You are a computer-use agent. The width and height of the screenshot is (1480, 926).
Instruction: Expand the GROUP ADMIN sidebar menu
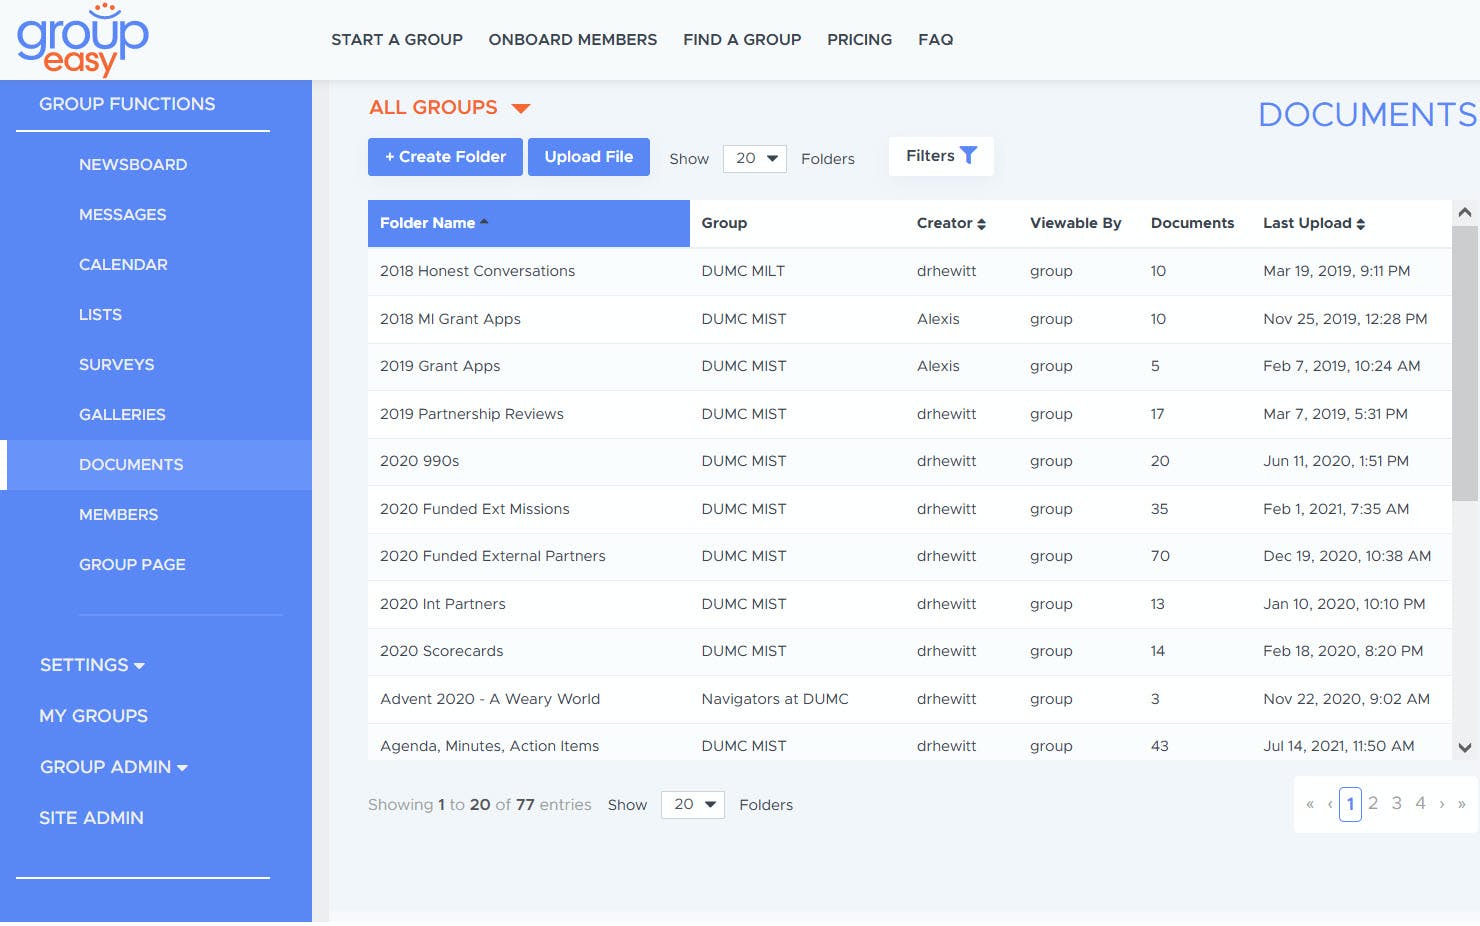click(113, 767)
